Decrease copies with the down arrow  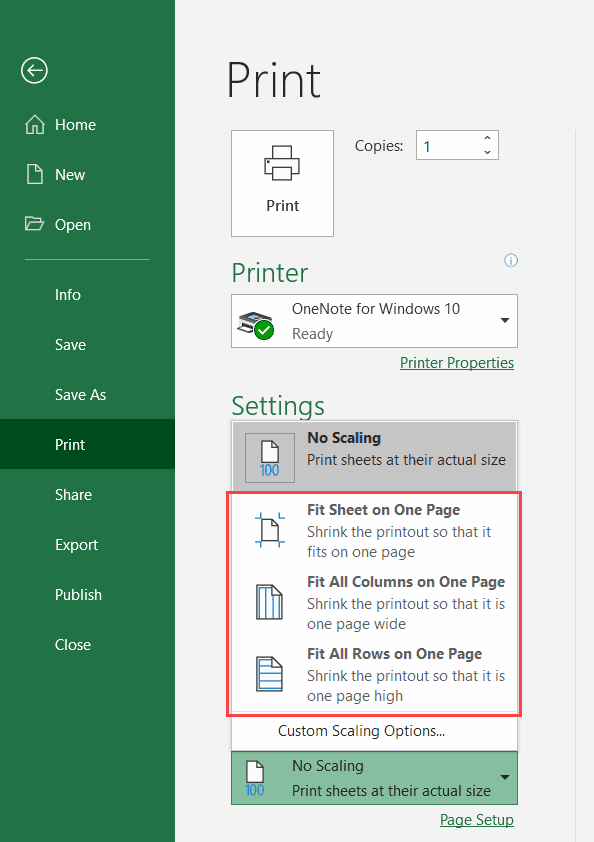tap(487, 152)
